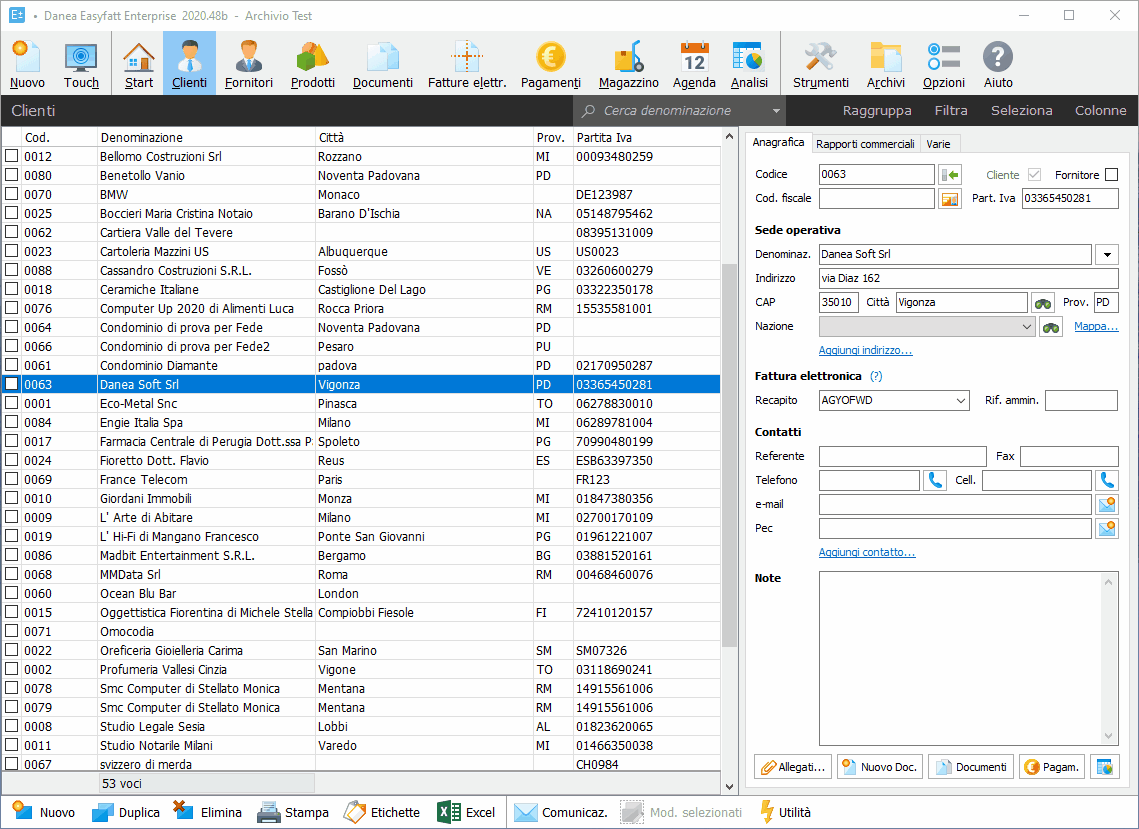Screen dimensions: 1139x829
Task: Open the Magazzino warehouse section
Action: click(x=628, y=64)
